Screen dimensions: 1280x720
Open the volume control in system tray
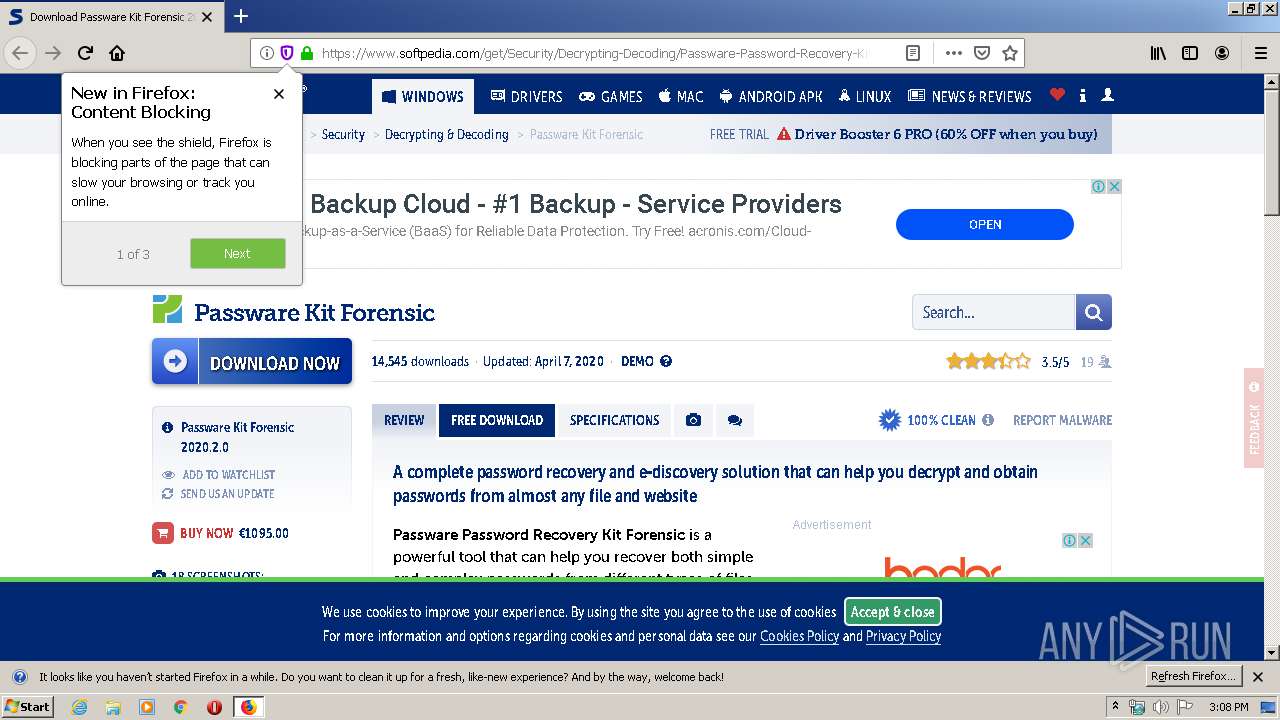(1160, 707)
